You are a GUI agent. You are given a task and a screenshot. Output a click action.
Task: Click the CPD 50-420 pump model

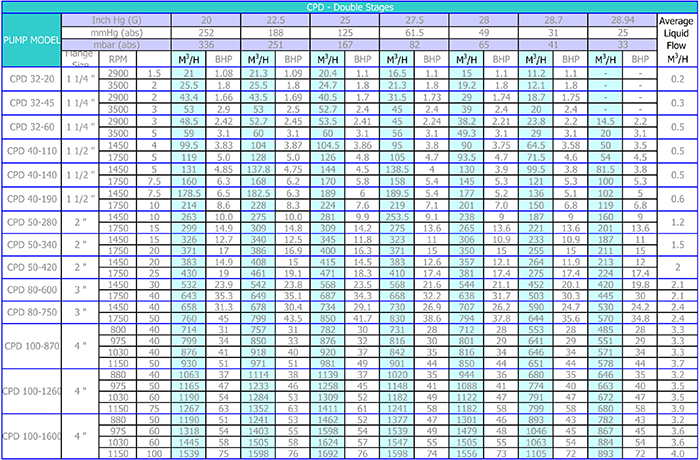(32, 266)
